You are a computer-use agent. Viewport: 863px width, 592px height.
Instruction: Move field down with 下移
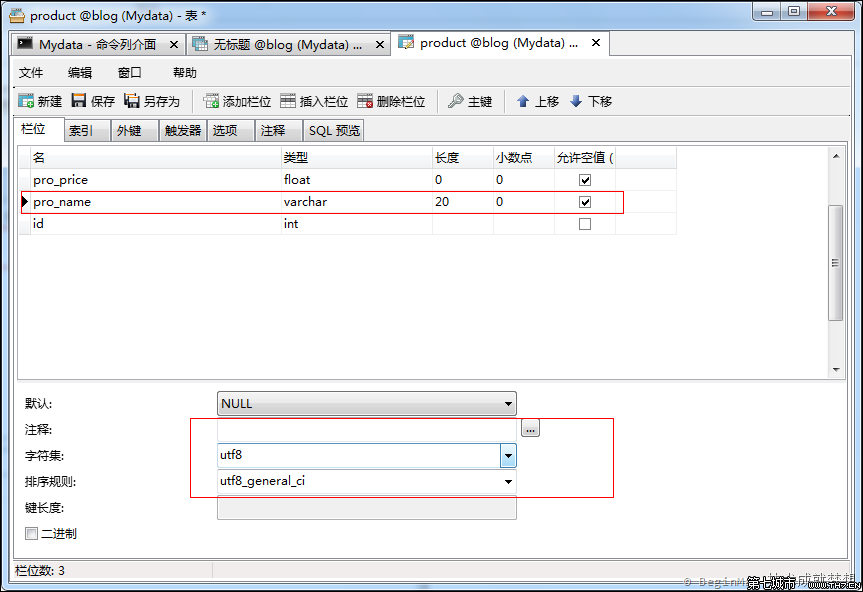(x=591, y=101)
